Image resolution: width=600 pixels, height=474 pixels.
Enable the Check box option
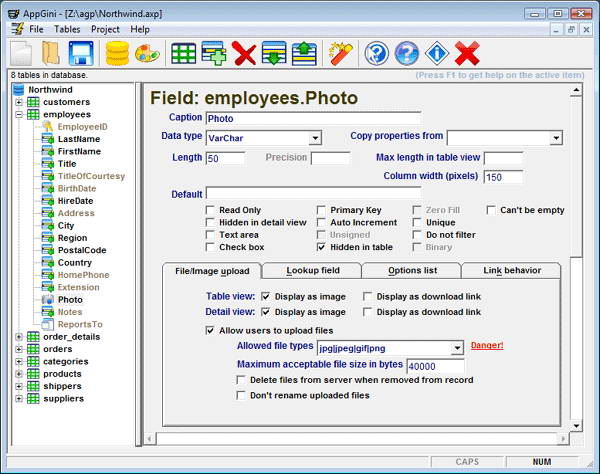(x=210, y=247)
